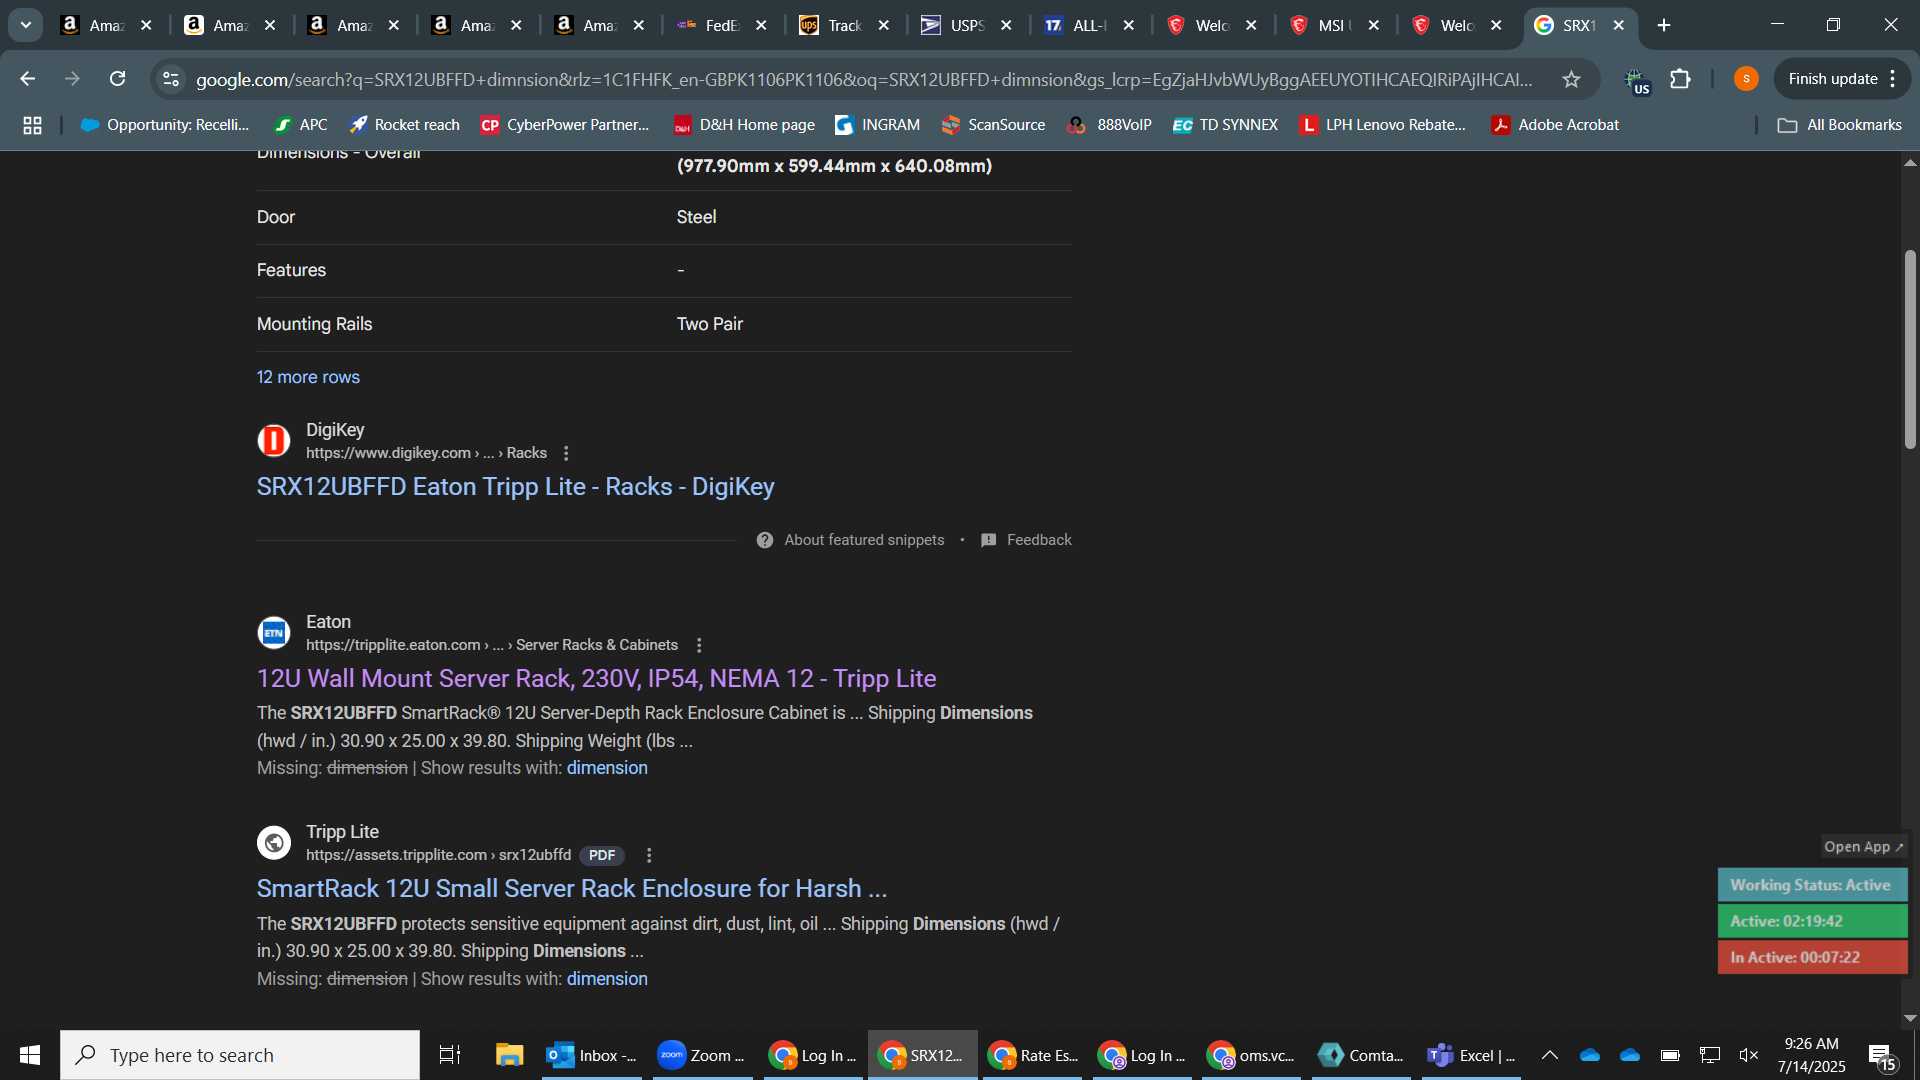Click the muted volume tray icon

coord(1749,1055)
